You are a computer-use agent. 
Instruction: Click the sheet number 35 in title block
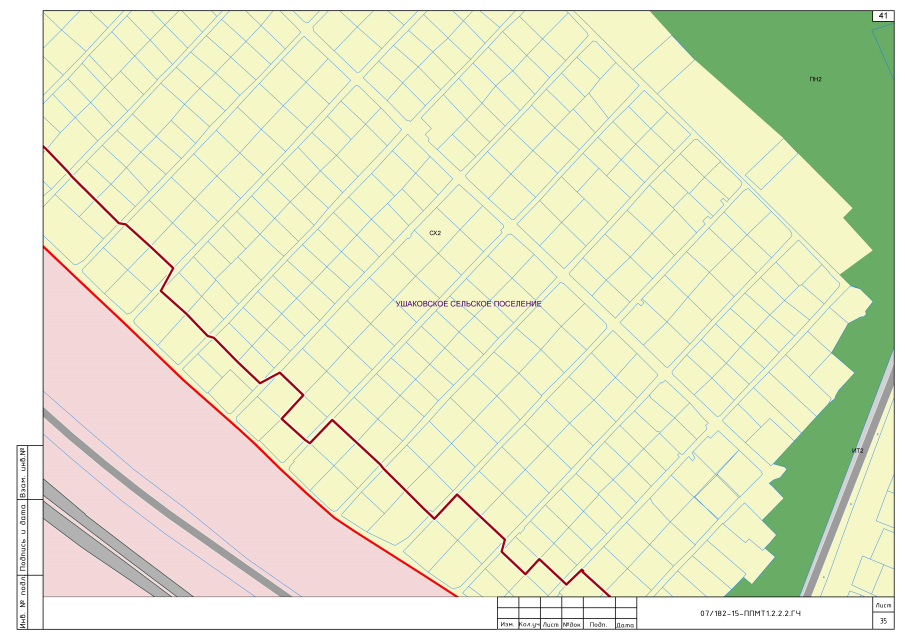click(x=883, y=621)
